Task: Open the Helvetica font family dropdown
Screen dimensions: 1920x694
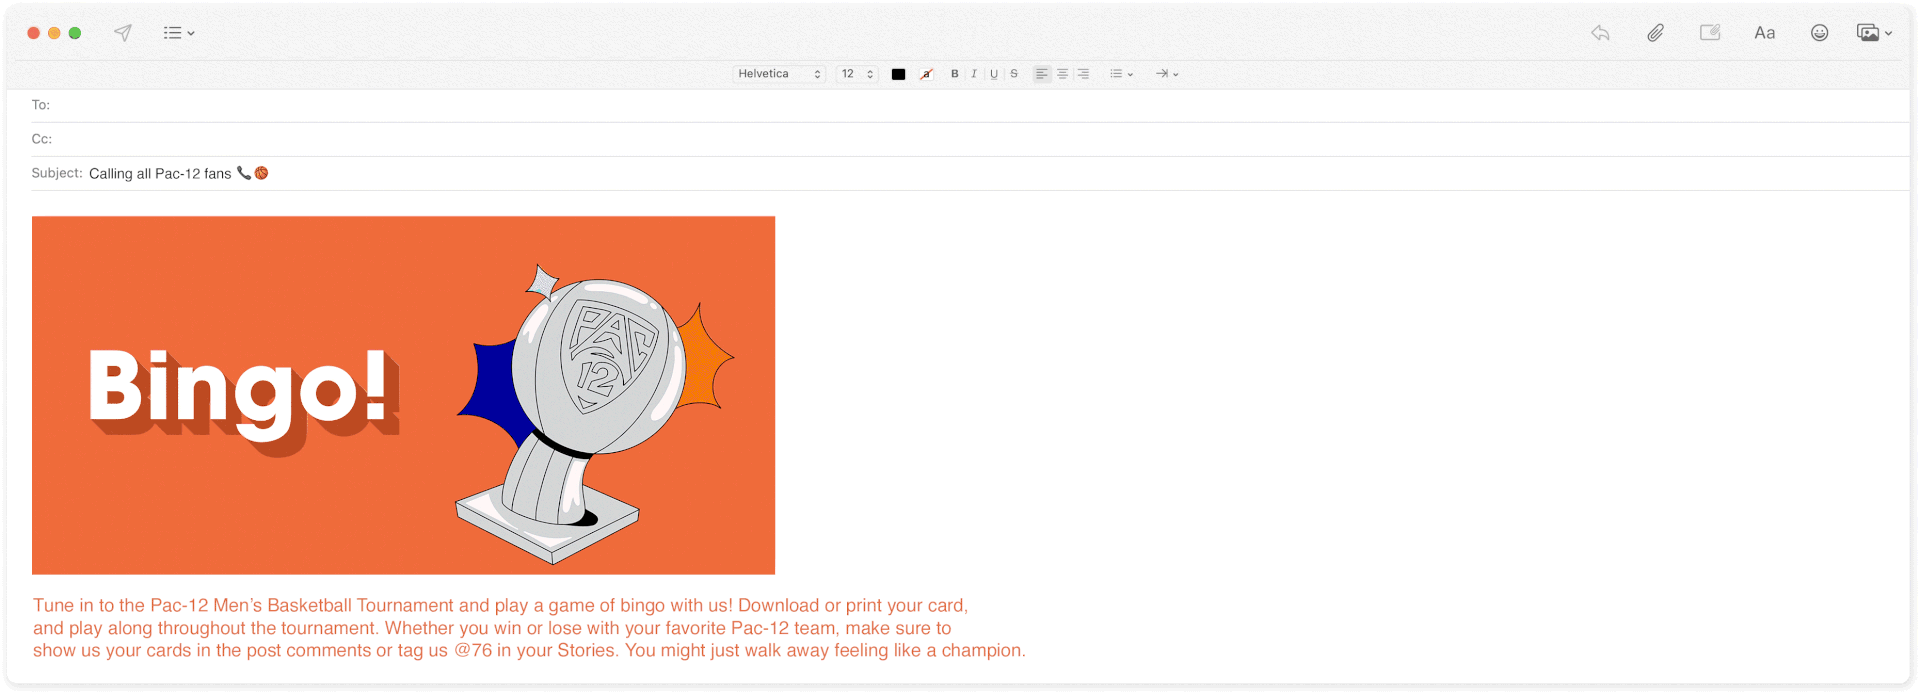Action: pyautogui.click(x=779, y=74)
